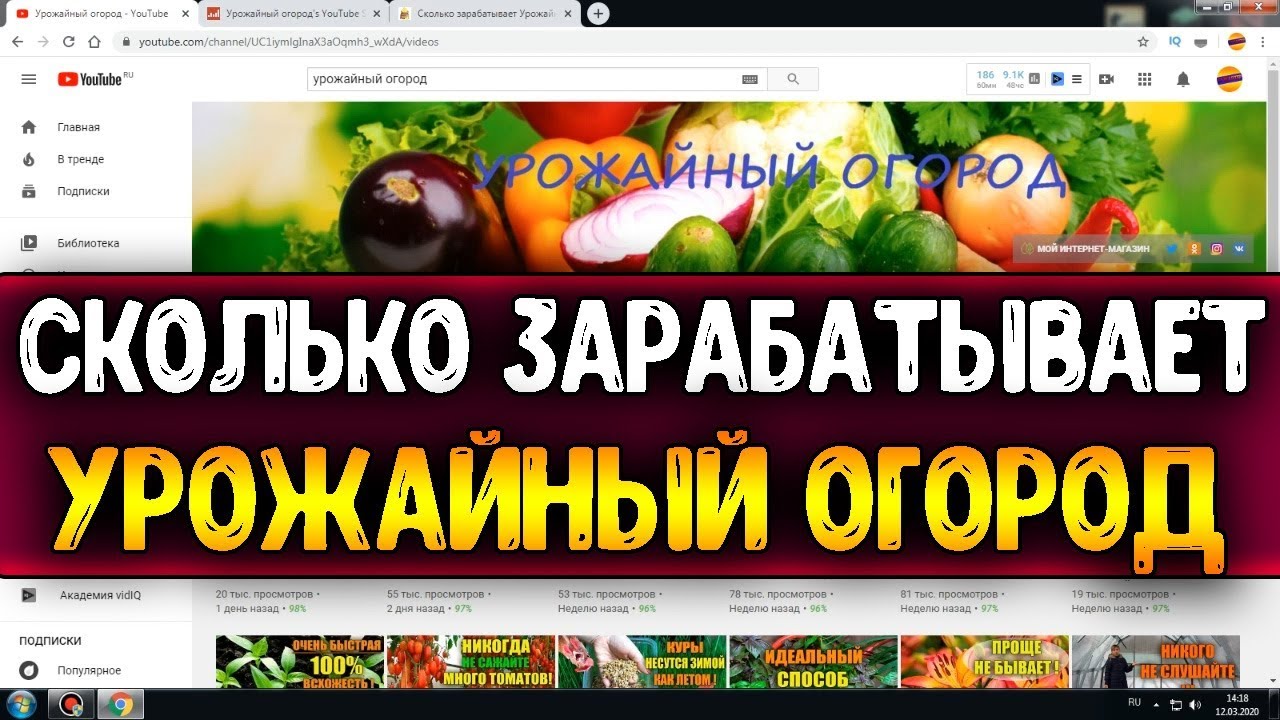Click the 186 views 60-minute vidIQ stat
The height and width of the screenshot is (720, 1280).
pos(986,79)
